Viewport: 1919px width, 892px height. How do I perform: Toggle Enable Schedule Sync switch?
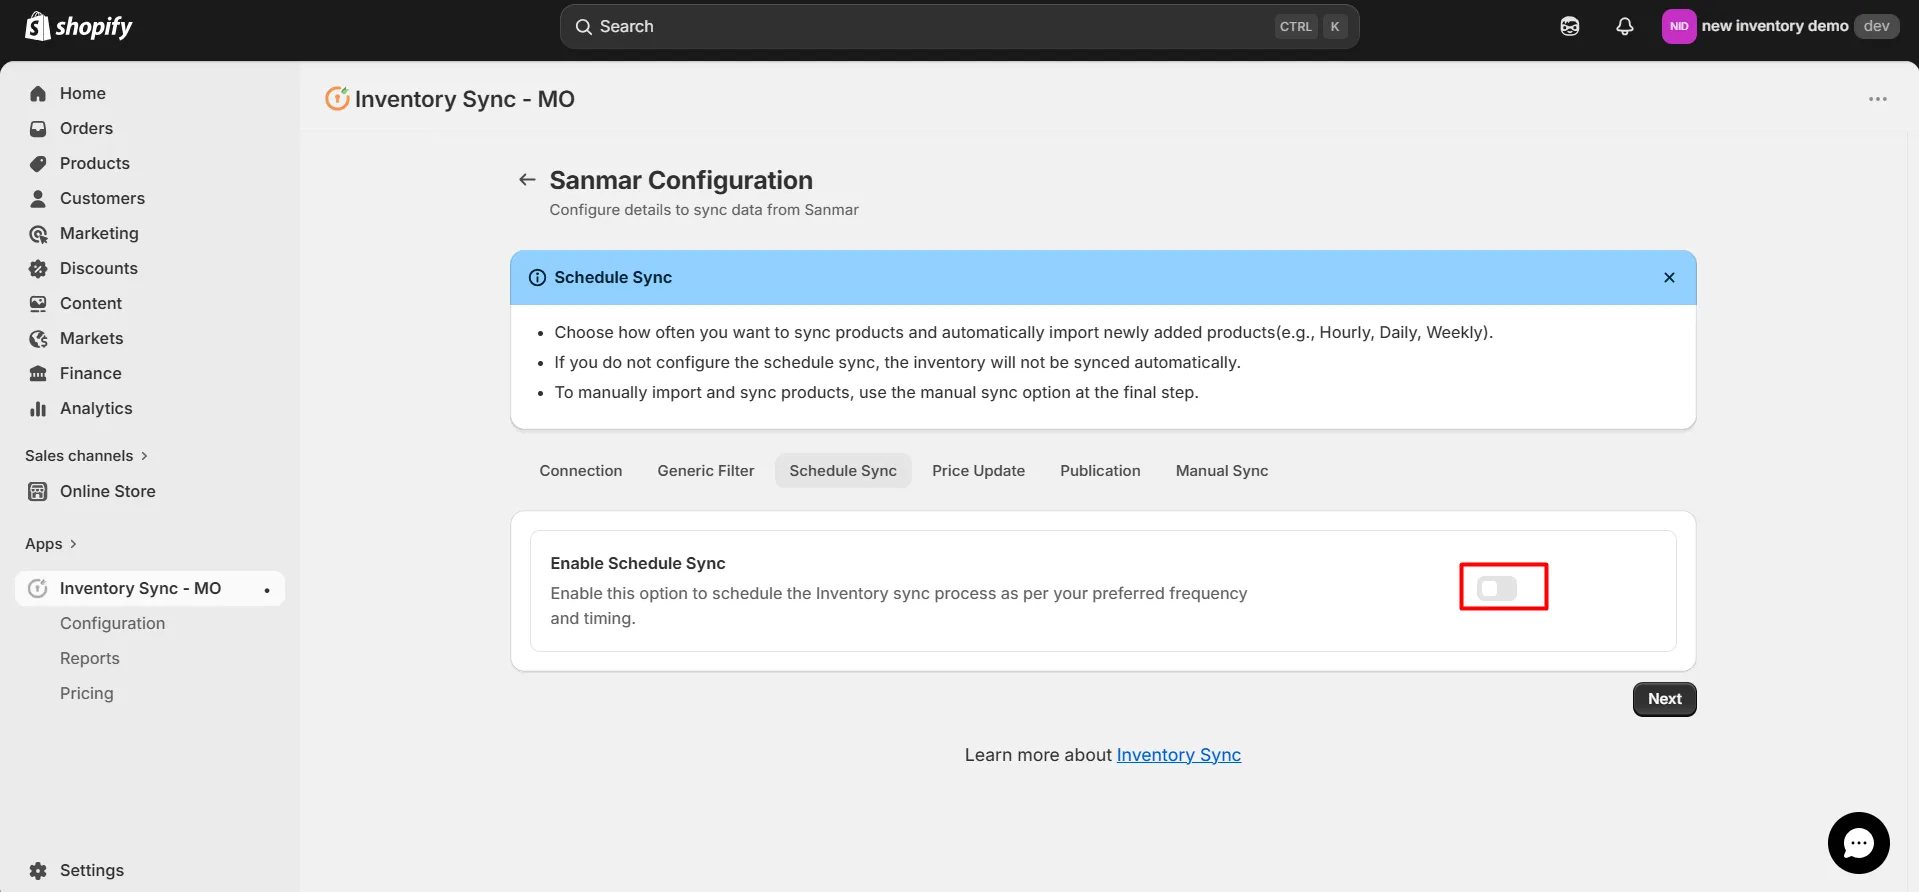(x=1497, y=588)
